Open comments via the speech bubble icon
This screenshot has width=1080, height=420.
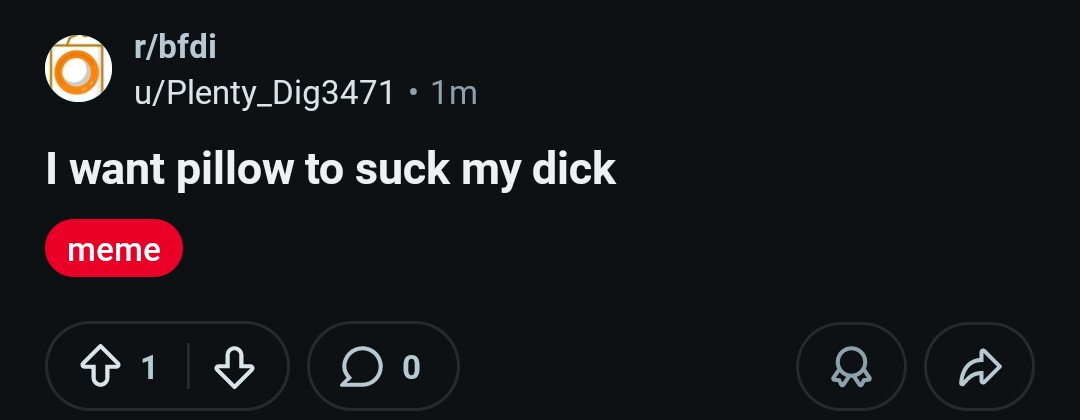361,367
